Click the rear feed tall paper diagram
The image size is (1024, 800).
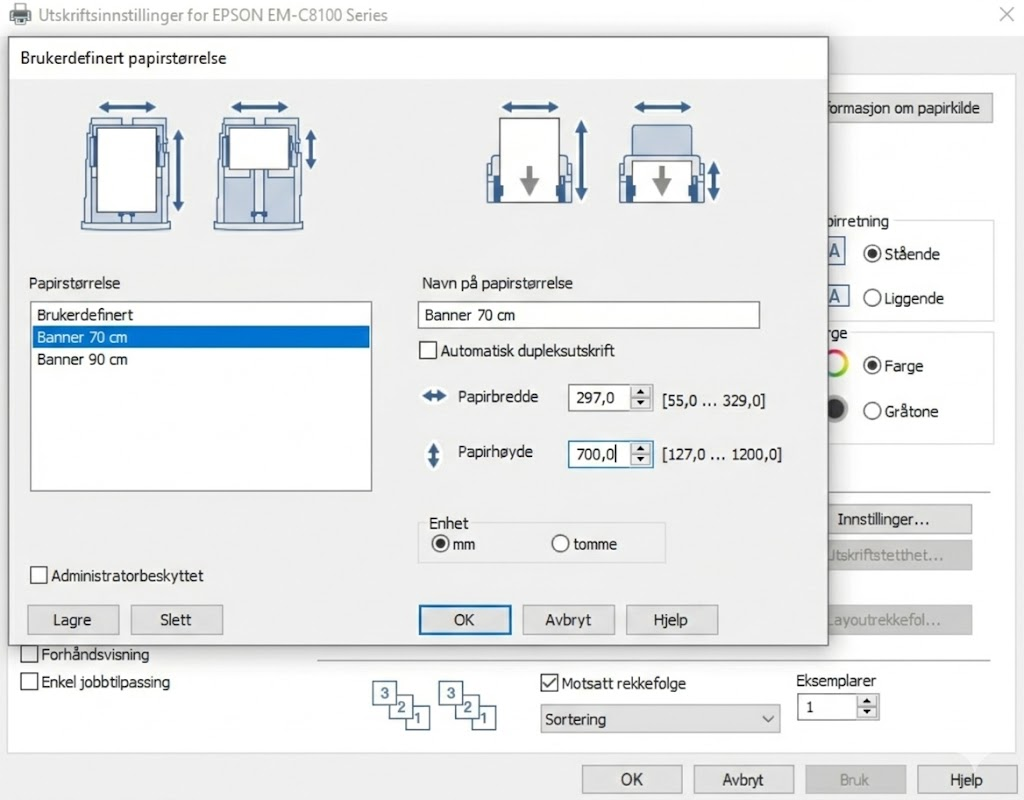(530, 160)
